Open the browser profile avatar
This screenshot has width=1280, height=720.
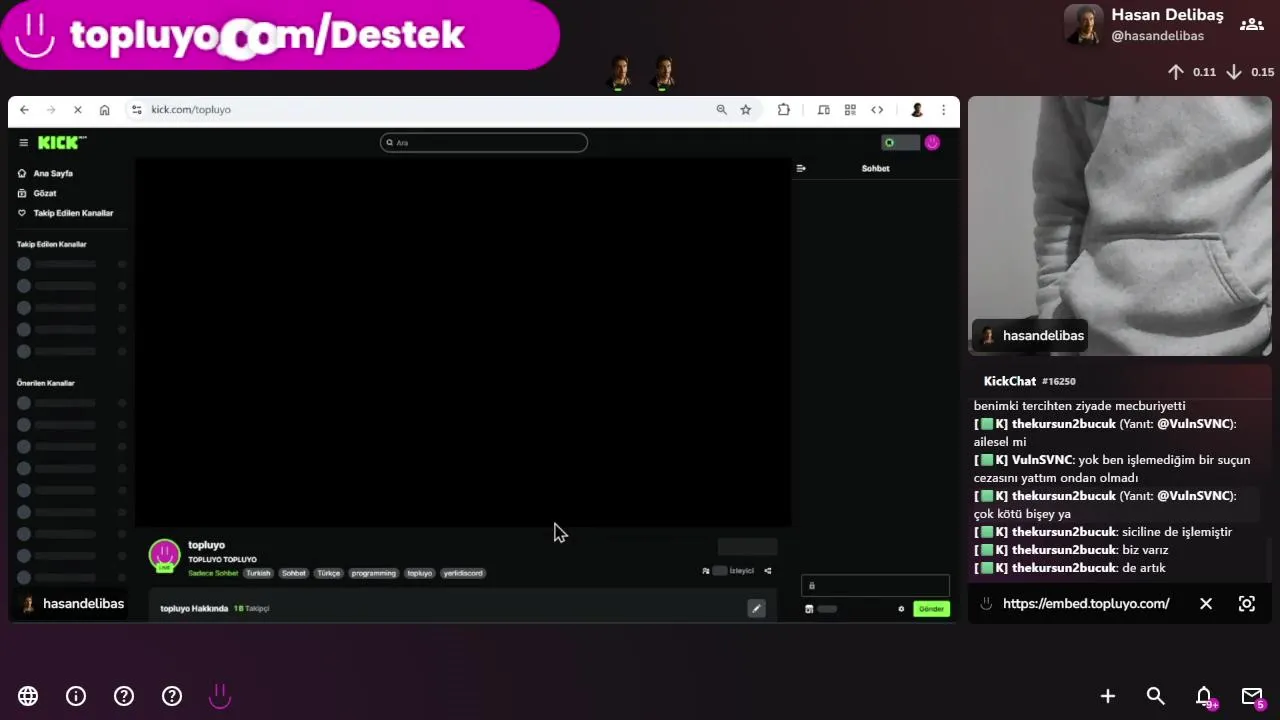[916, 110]
